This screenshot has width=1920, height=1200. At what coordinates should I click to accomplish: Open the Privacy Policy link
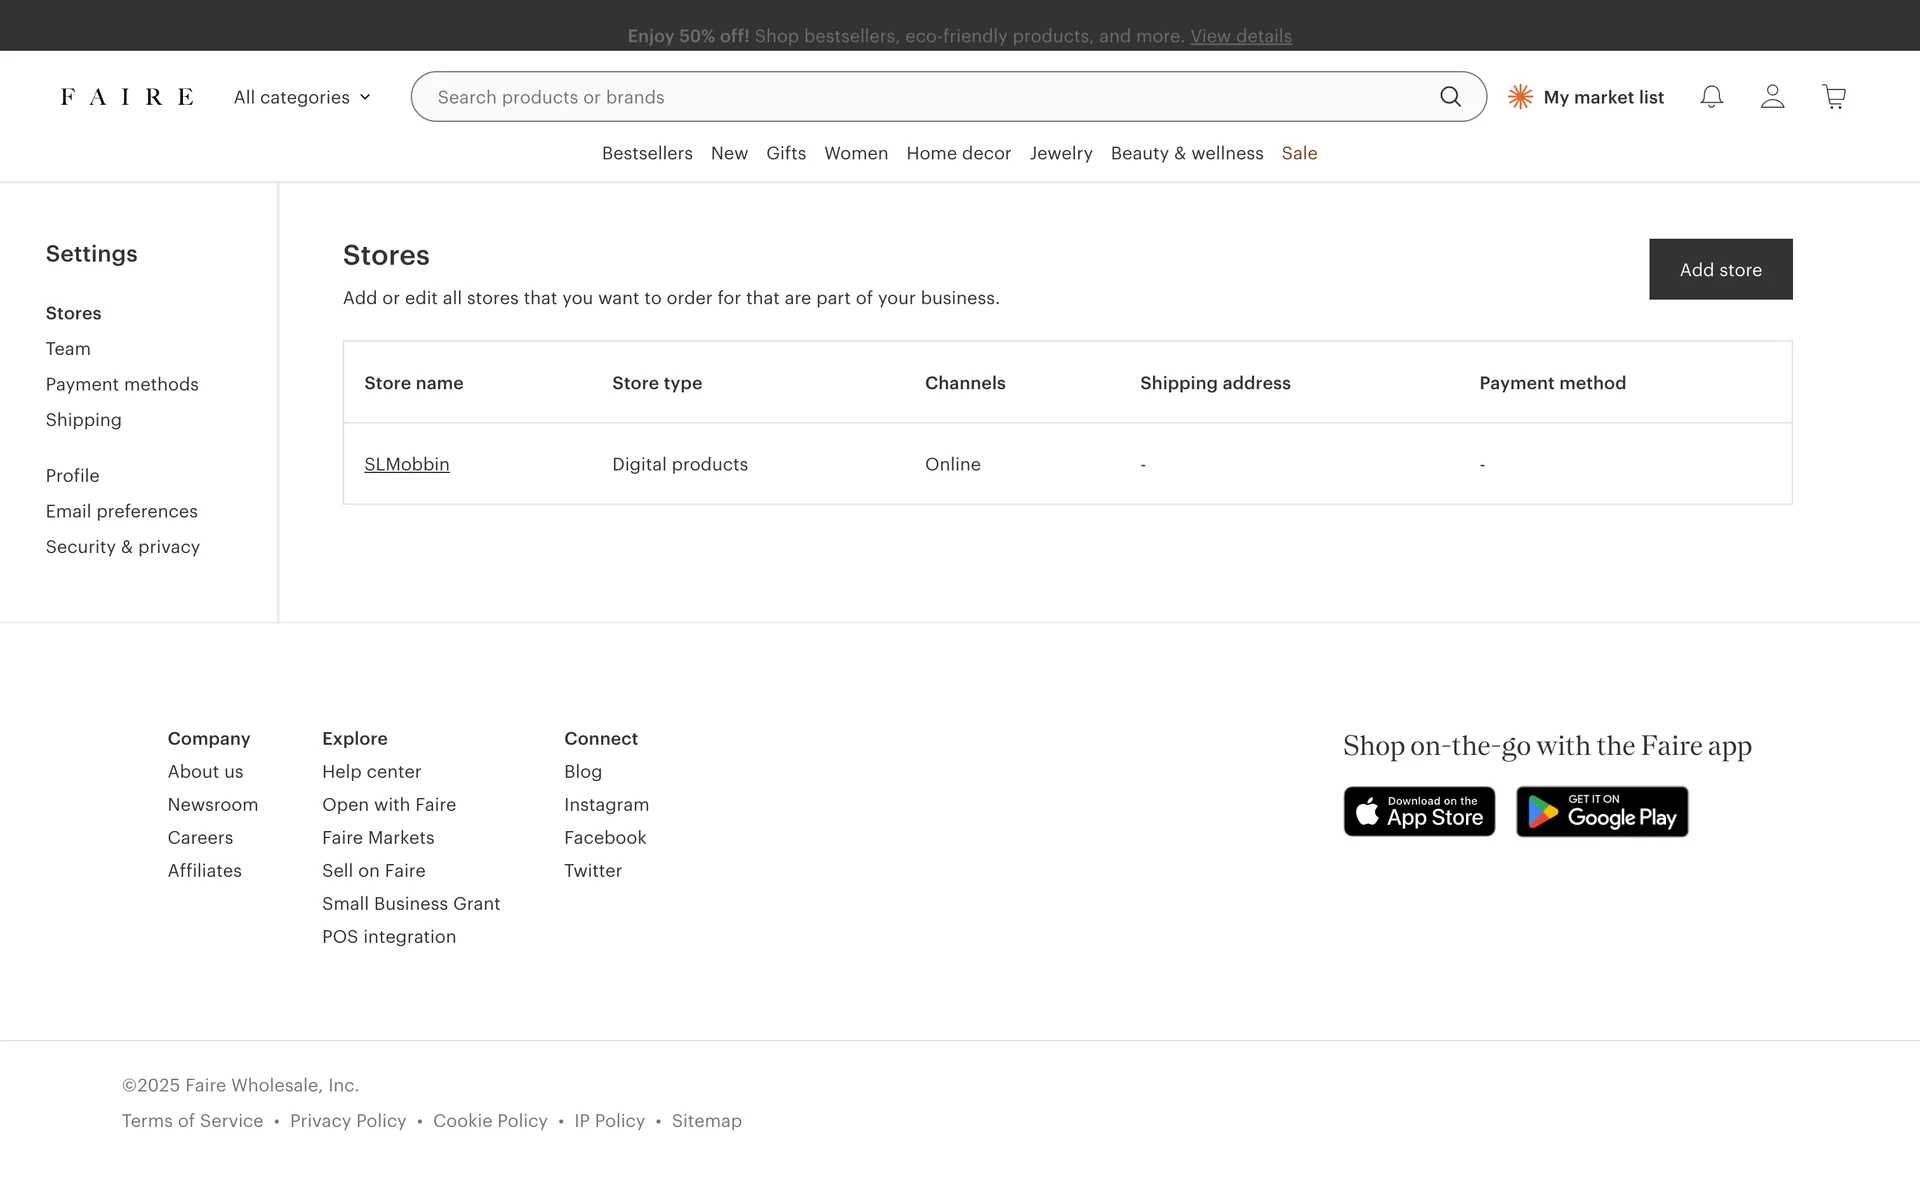348,1121
